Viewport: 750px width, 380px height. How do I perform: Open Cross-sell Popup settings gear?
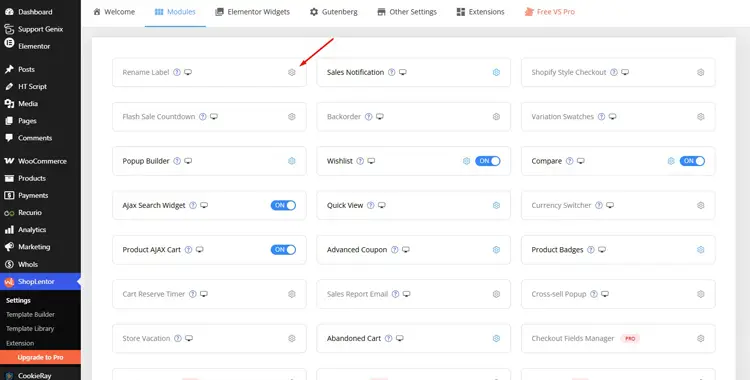tap(701, 294)
